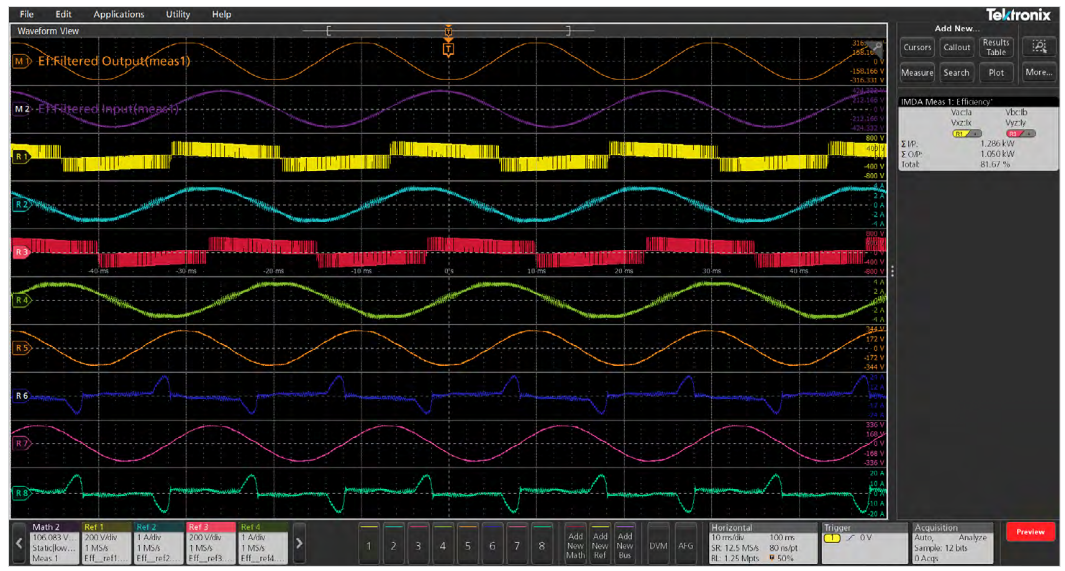The height and width of the screenshot is (571, 1065).
Task: Click the R1 waveform handle
Action: pos(21,157)
